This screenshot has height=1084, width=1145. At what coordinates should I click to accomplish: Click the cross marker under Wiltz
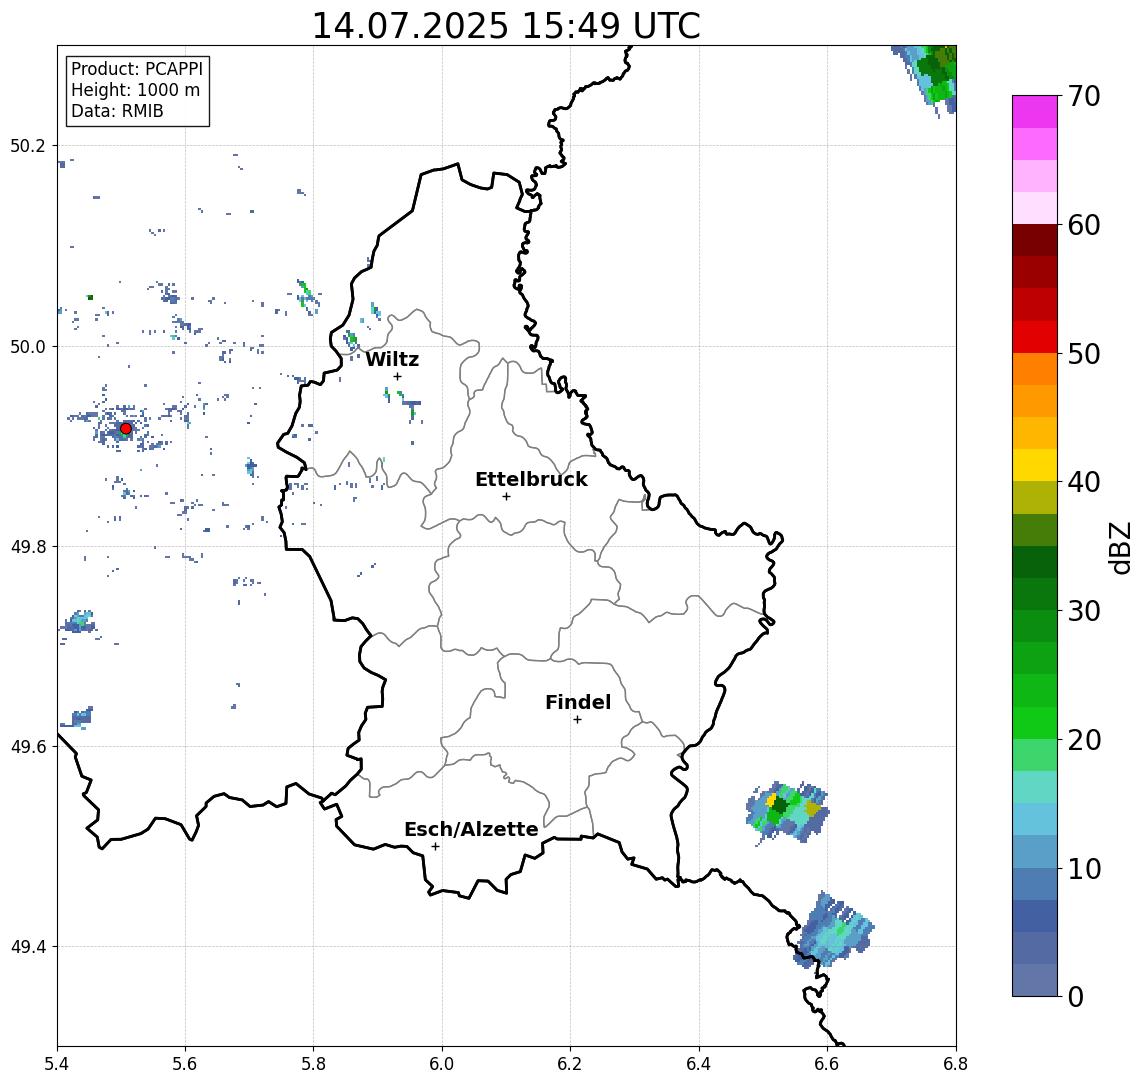pyautogui.click(x=397, y=376)
